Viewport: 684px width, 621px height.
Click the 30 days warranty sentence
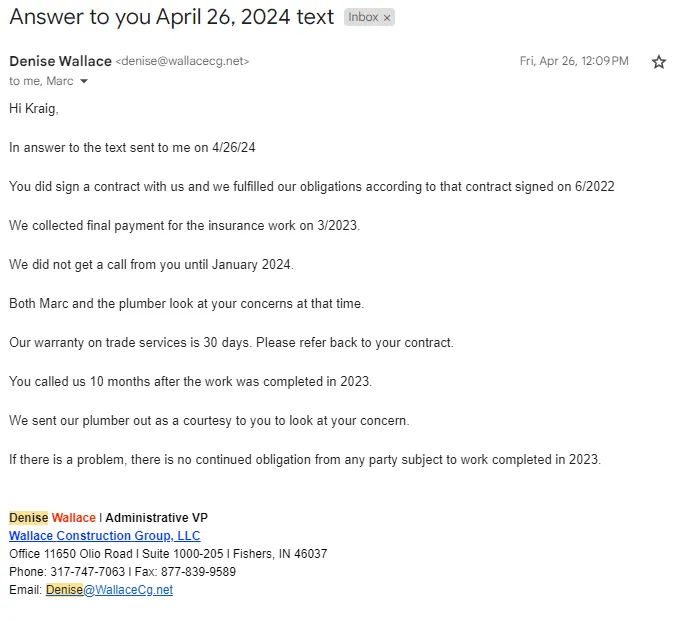tap(231, 342)
